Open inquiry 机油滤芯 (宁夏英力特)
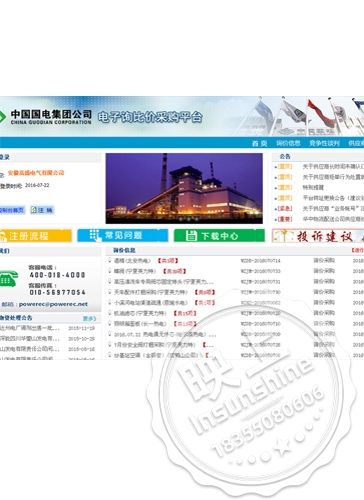The width and height of the screenshot is (364, 500). point(140,313)
